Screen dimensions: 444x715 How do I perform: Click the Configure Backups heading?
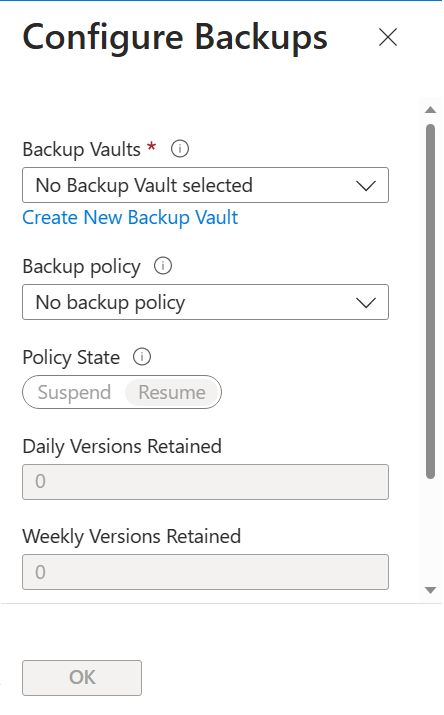pyautogui.click(x=175, y=38)
